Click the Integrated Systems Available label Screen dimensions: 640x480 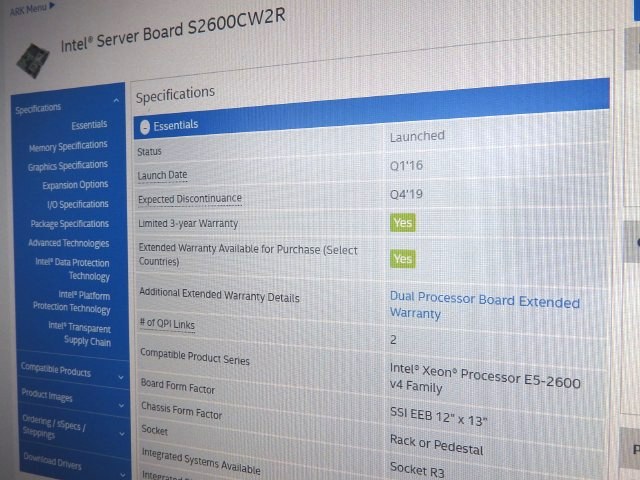pos(201,461)
